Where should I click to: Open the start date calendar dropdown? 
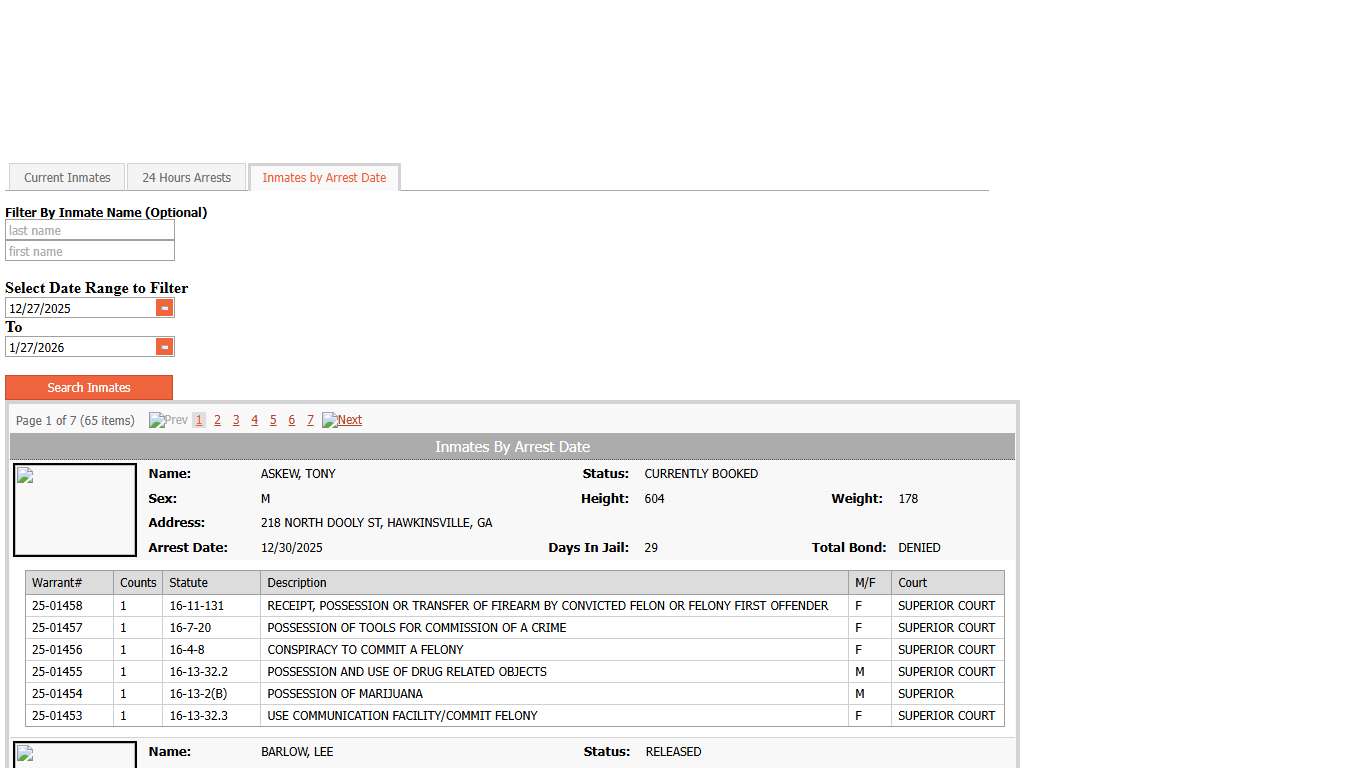click(x=165, y=308)
